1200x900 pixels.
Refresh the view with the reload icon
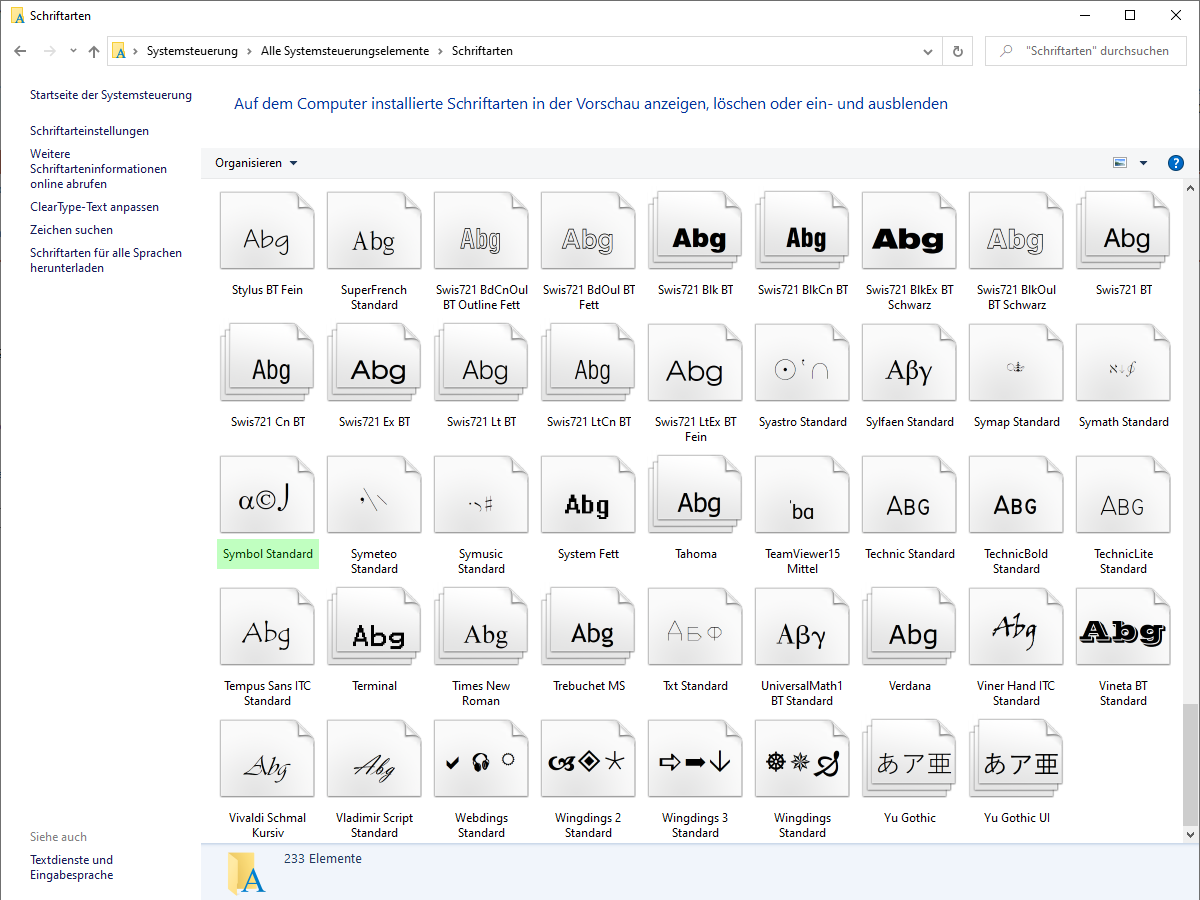(957, 51)
